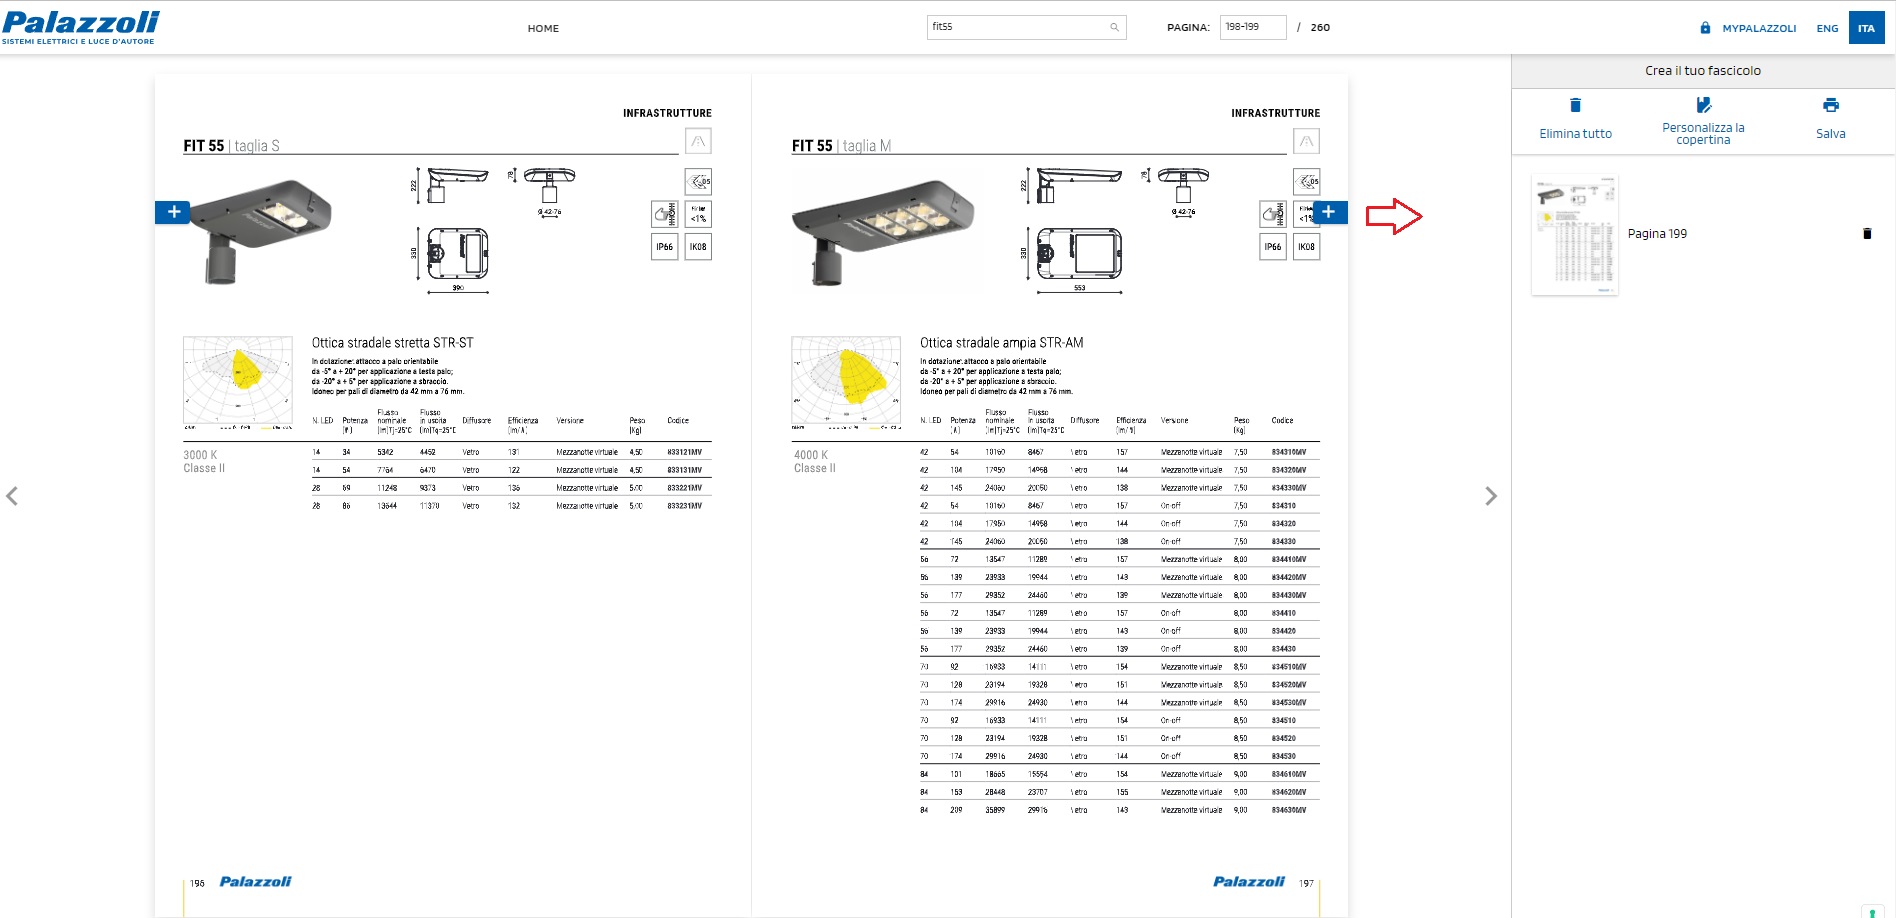
Task: Add the left page with the plus button
Action: coord(173,212)
